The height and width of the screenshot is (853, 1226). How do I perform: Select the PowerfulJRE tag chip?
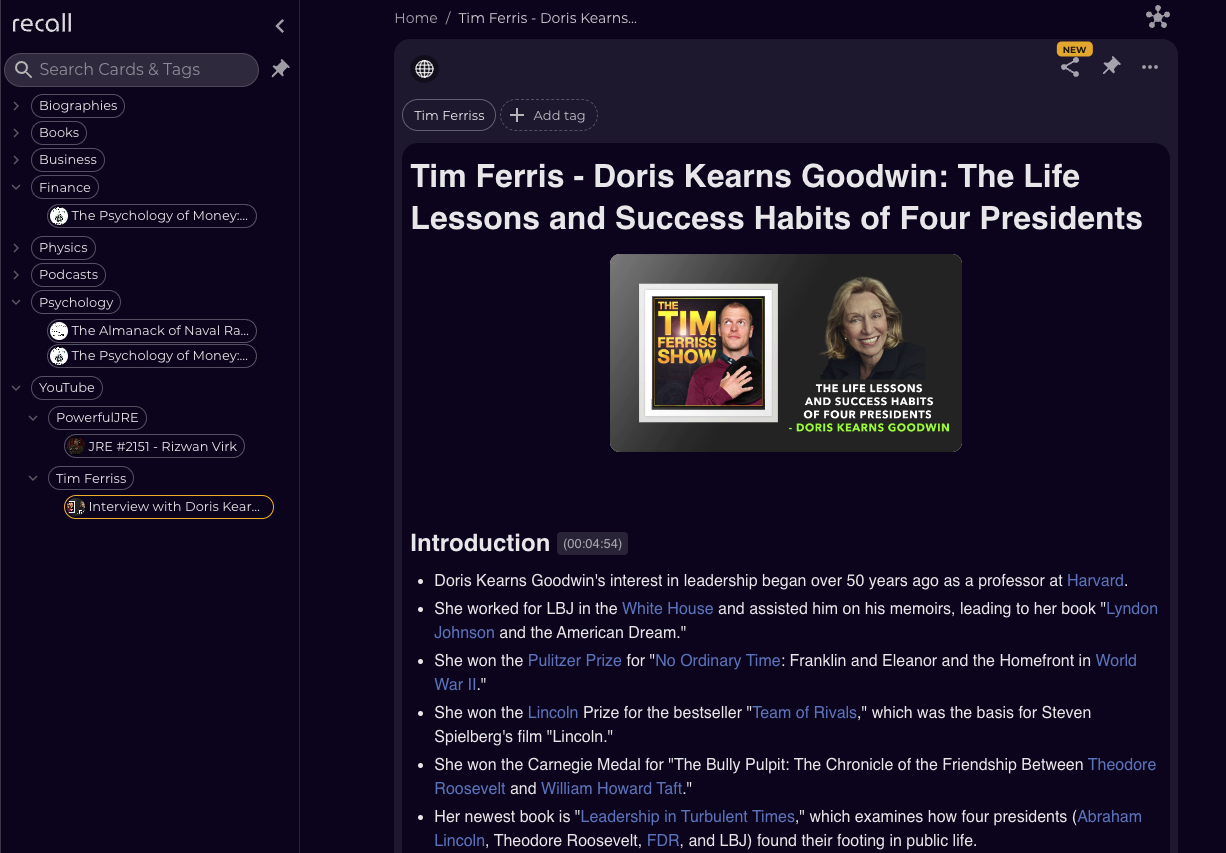point(97,417)
